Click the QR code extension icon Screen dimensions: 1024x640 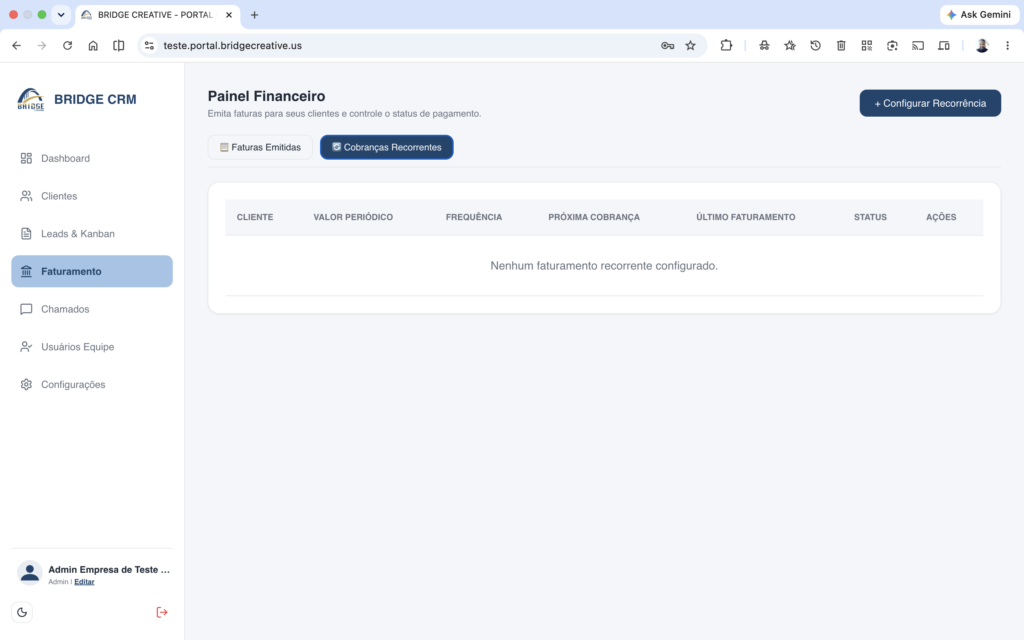click(867, 46)
